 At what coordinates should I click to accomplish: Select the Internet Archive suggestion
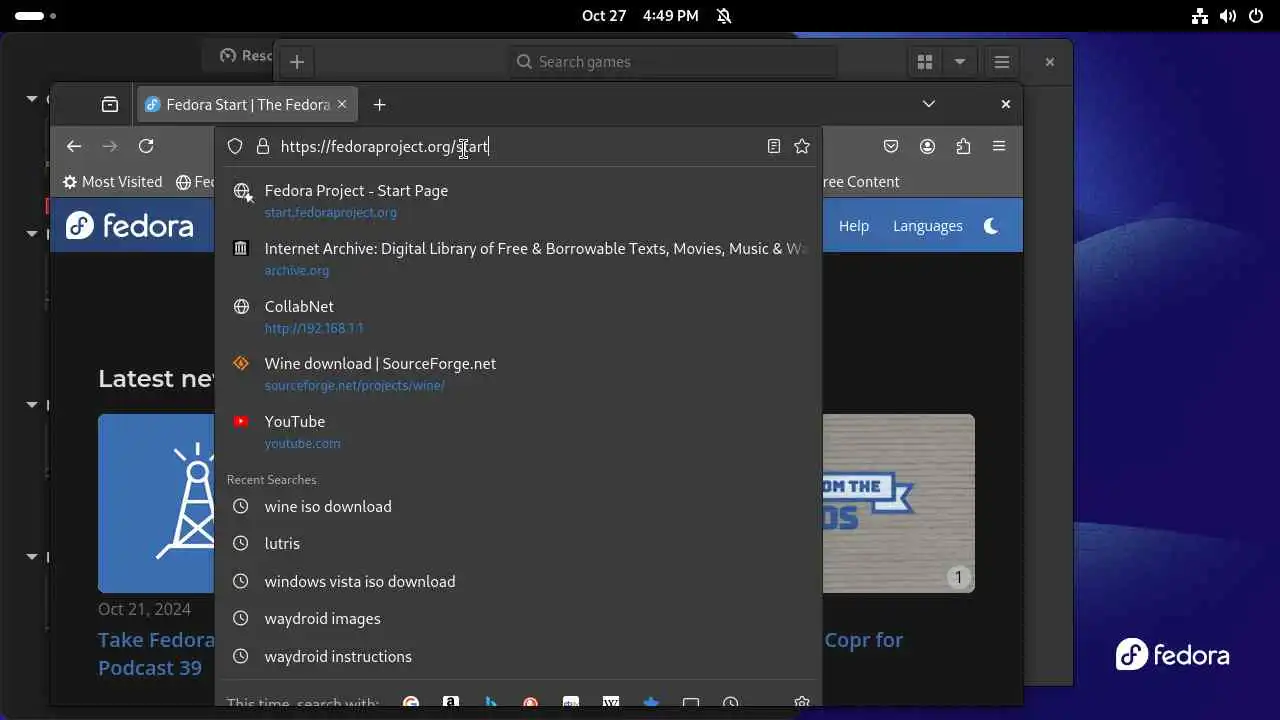[519, 258]
